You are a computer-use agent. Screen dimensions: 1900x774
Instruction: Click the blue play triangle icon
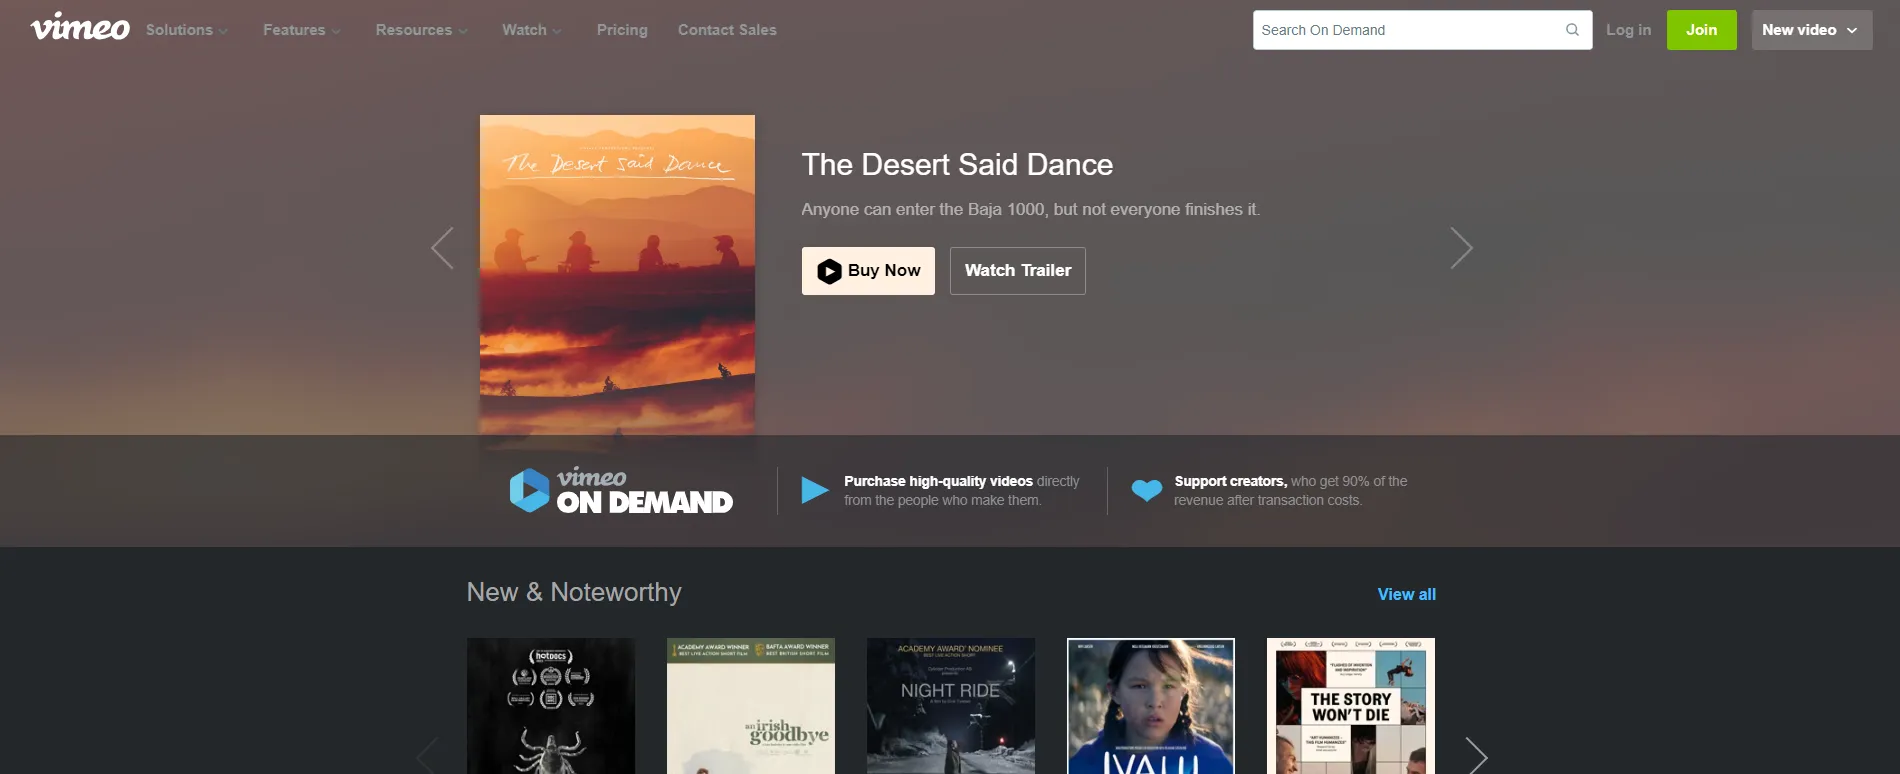(x=815, y=490)
